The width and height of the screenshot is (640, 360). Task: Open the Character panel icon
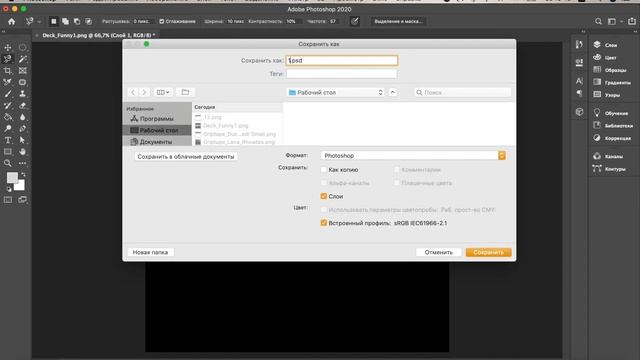pos(579,81)
